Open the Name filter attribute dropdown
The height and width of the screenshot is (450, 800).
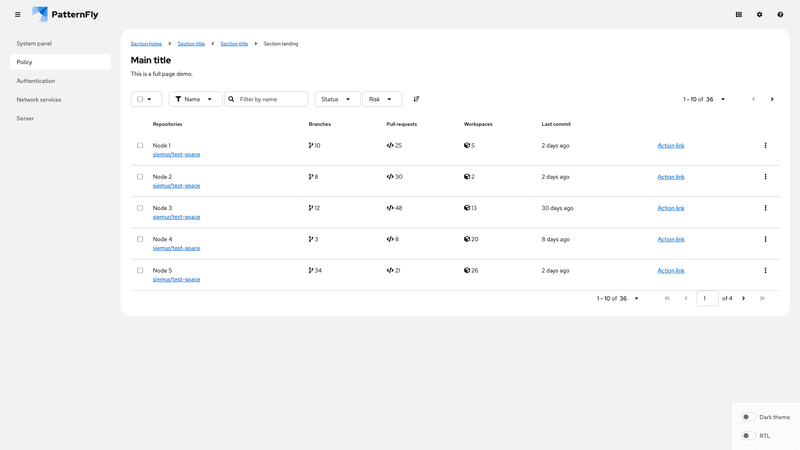point(195,99)
